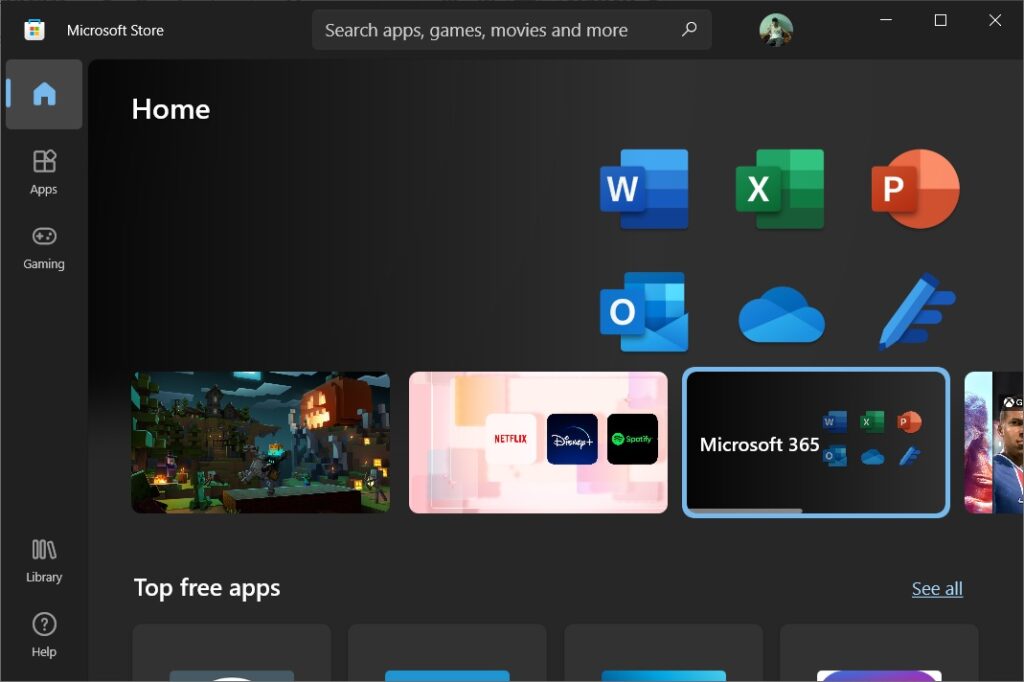Open the Minecraft promotional banner
Image resolution: width=1024 pixels, height=682 pixels.
coord(260,441)
